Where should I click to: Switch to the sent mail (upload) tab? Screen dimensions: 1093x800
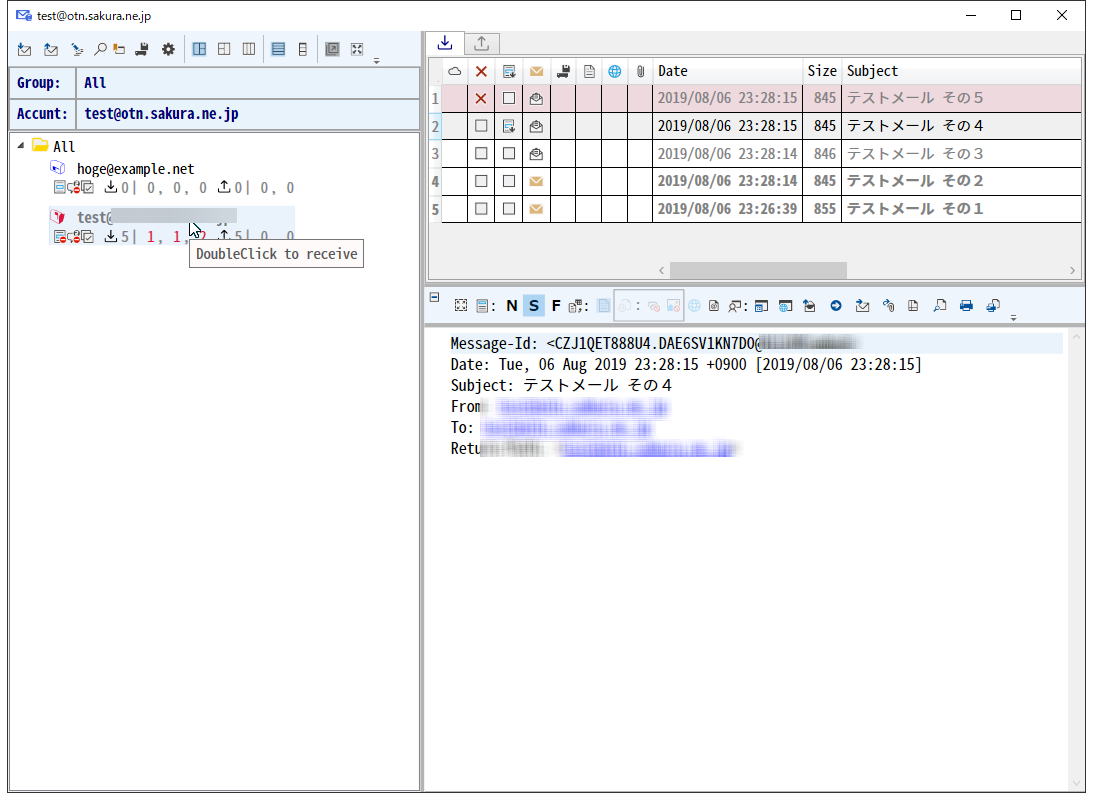481,43
